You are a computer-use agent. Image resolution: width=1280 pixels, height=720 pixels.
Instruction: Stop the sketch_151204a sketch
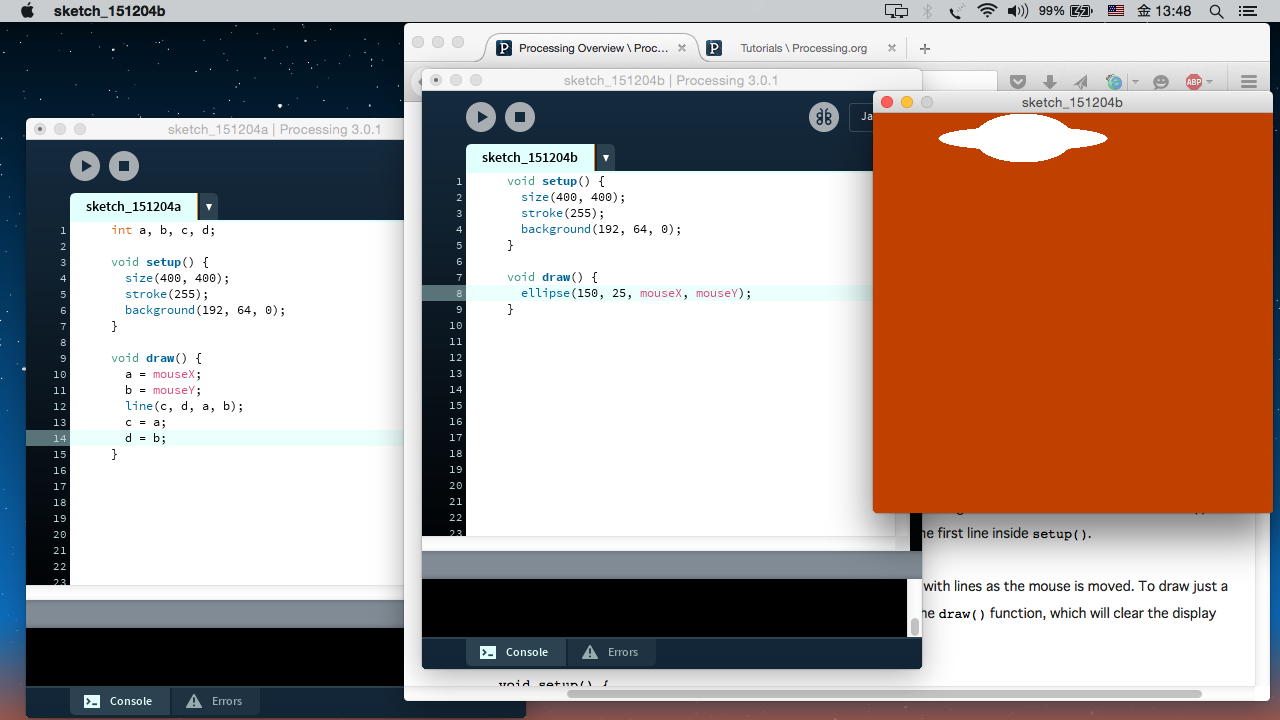[124, 166]
